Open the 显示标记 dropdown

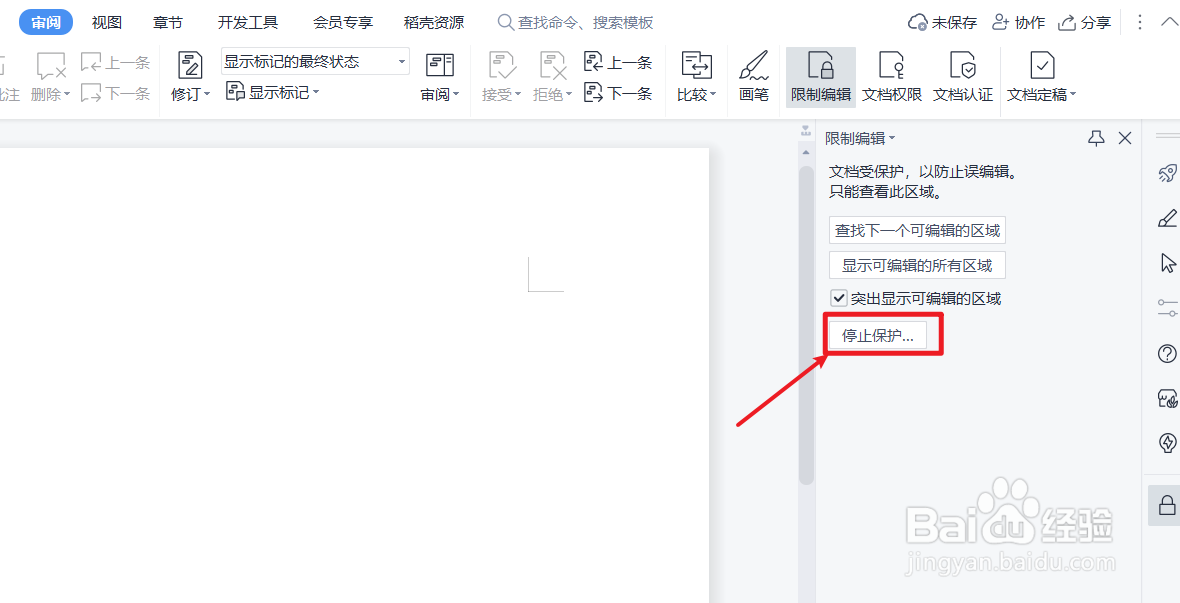pyautogui.click(x=273, y=93)
